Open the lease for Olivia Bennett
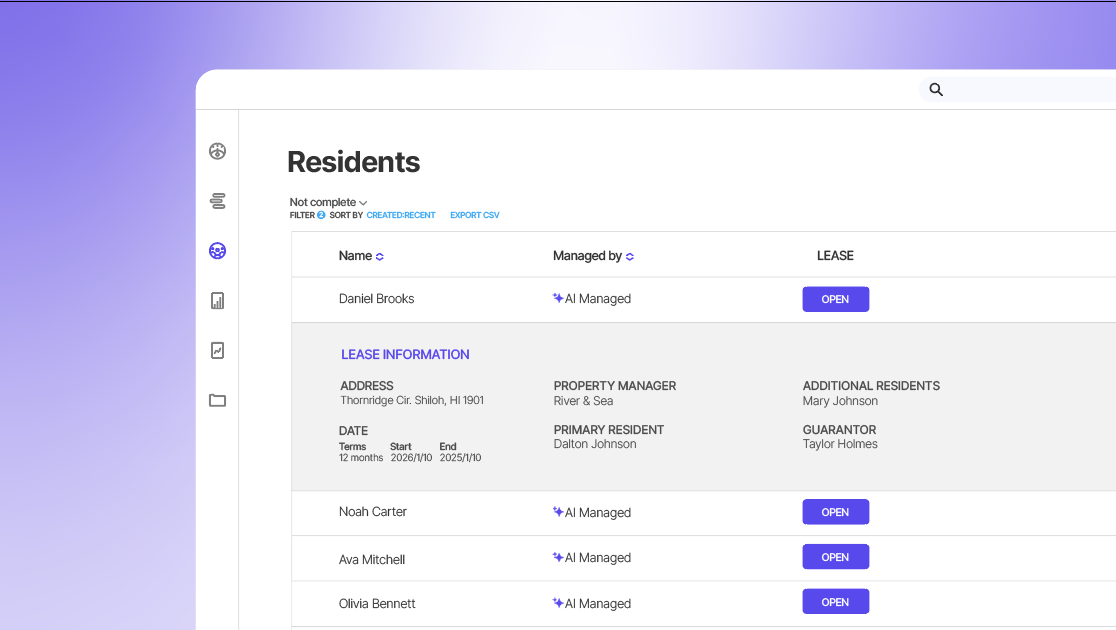 coord(835,602)
